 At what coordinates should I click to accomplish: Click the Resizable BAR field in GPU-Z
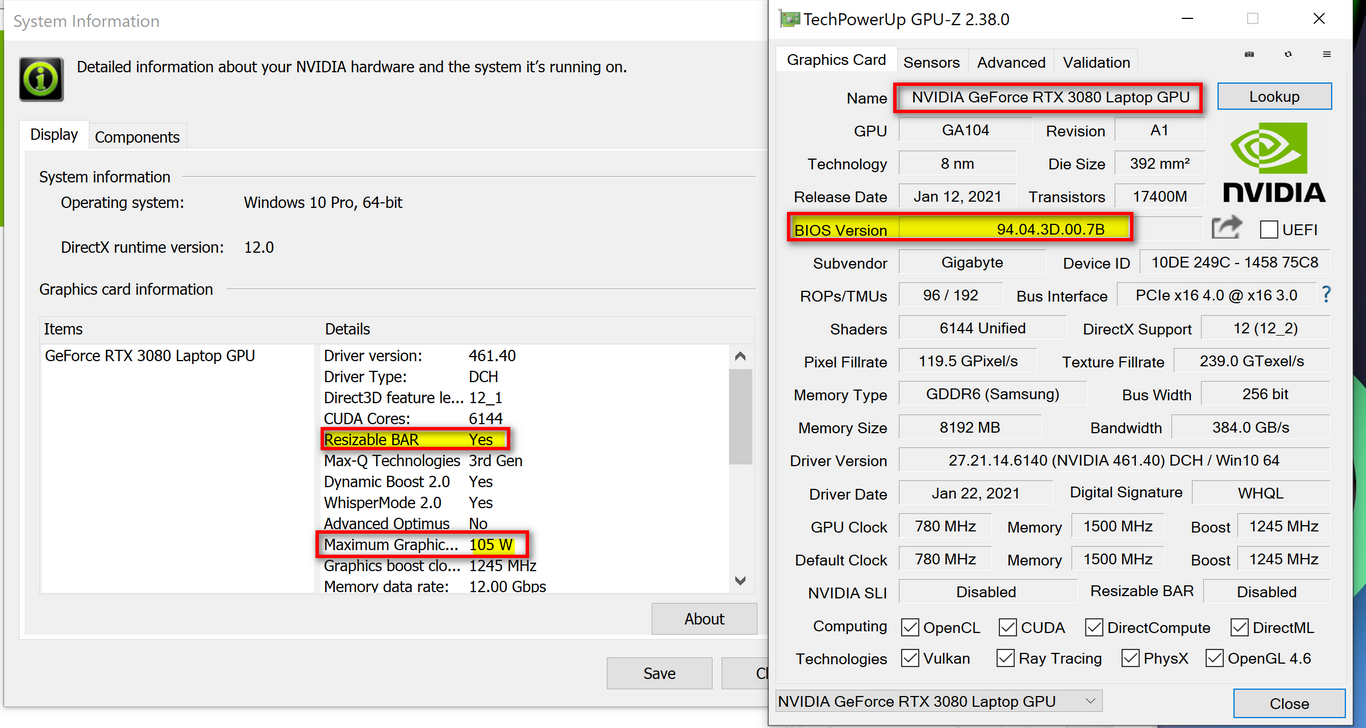click(x=1266, y=592)
